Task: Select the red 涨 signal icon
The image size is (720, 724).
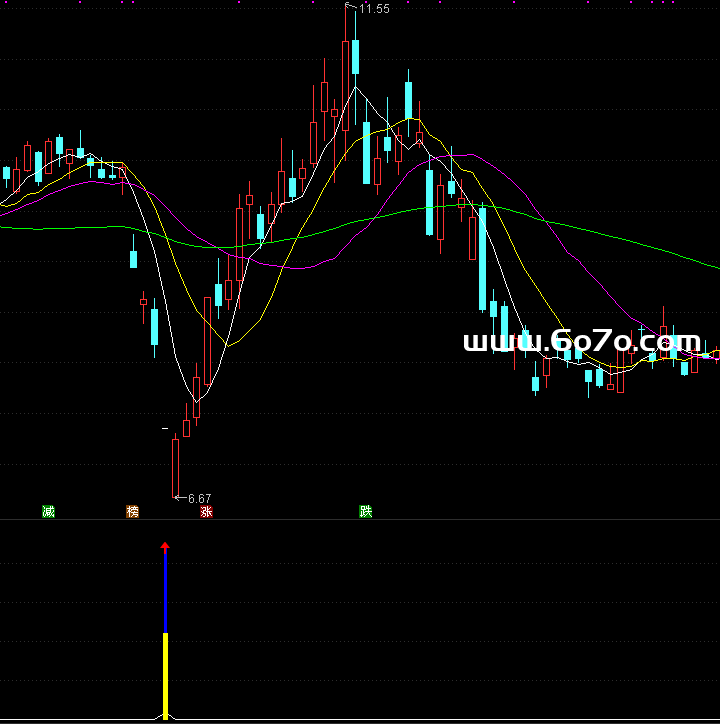Action: coord(206,512)
